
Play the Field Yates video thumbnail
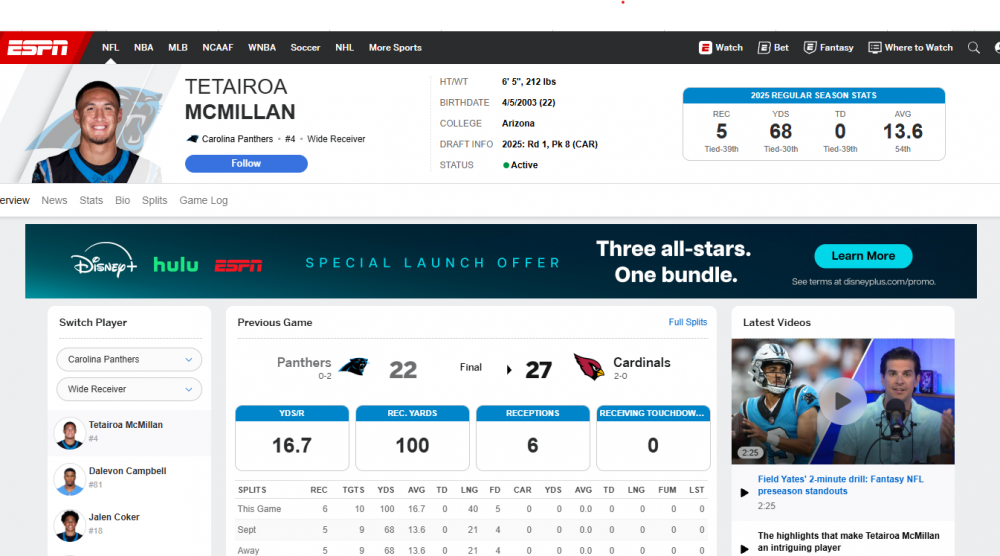pos(842,401)
